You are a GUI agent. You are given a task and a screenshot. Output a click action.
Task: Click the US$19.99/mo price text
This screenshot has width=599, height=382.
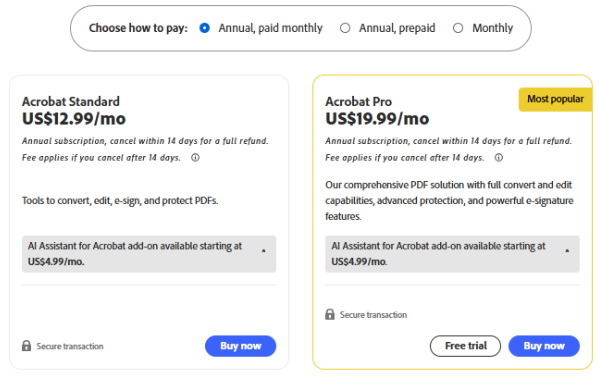(377, 119)
